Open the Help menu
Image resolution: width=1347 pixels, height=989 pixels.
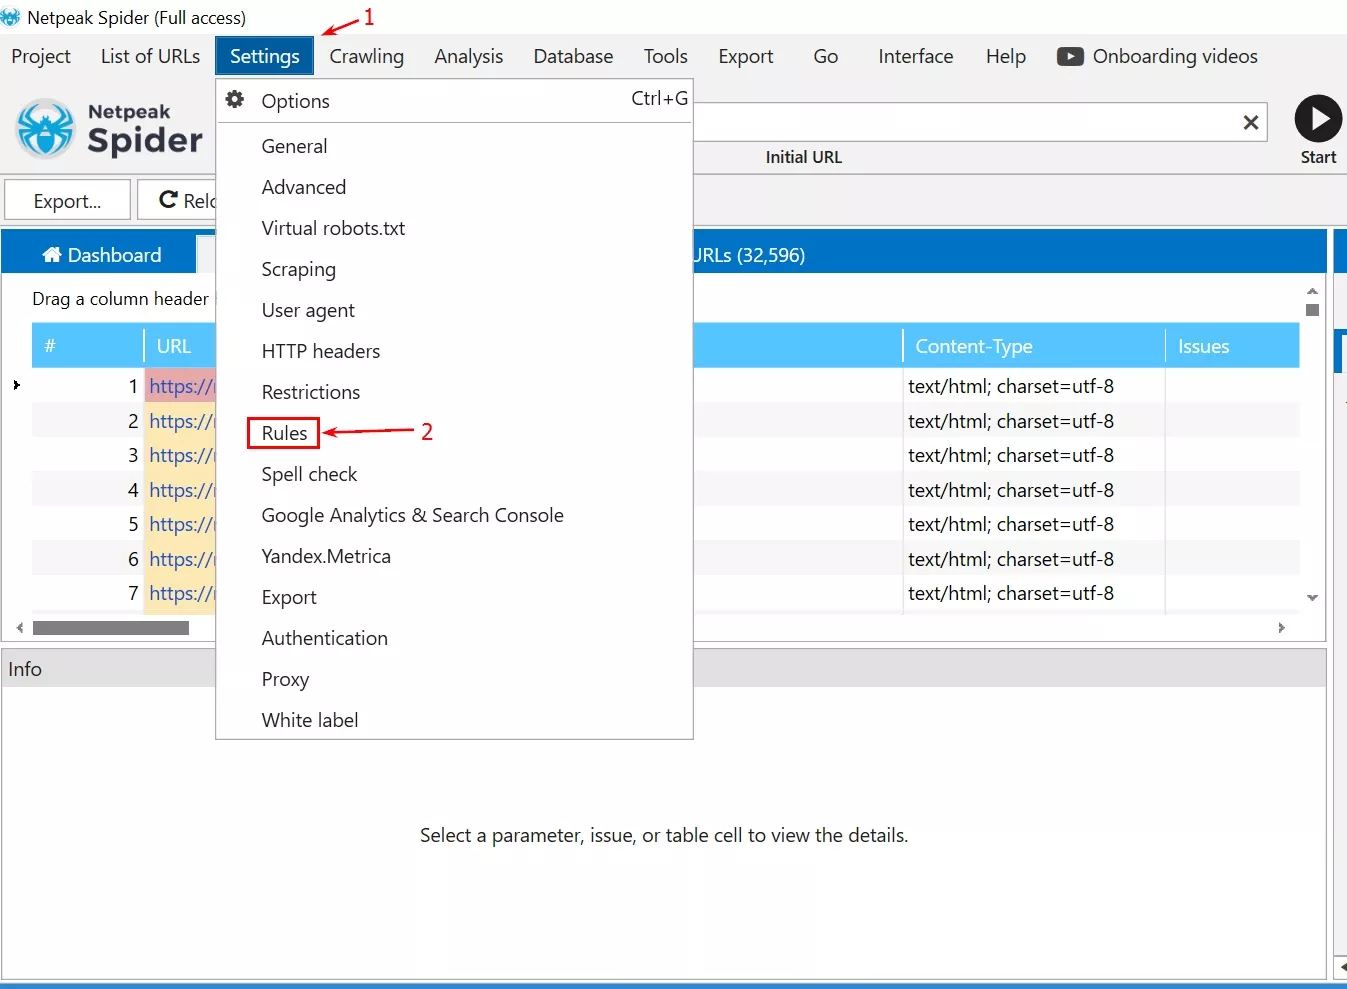[x=1005, y=56]
